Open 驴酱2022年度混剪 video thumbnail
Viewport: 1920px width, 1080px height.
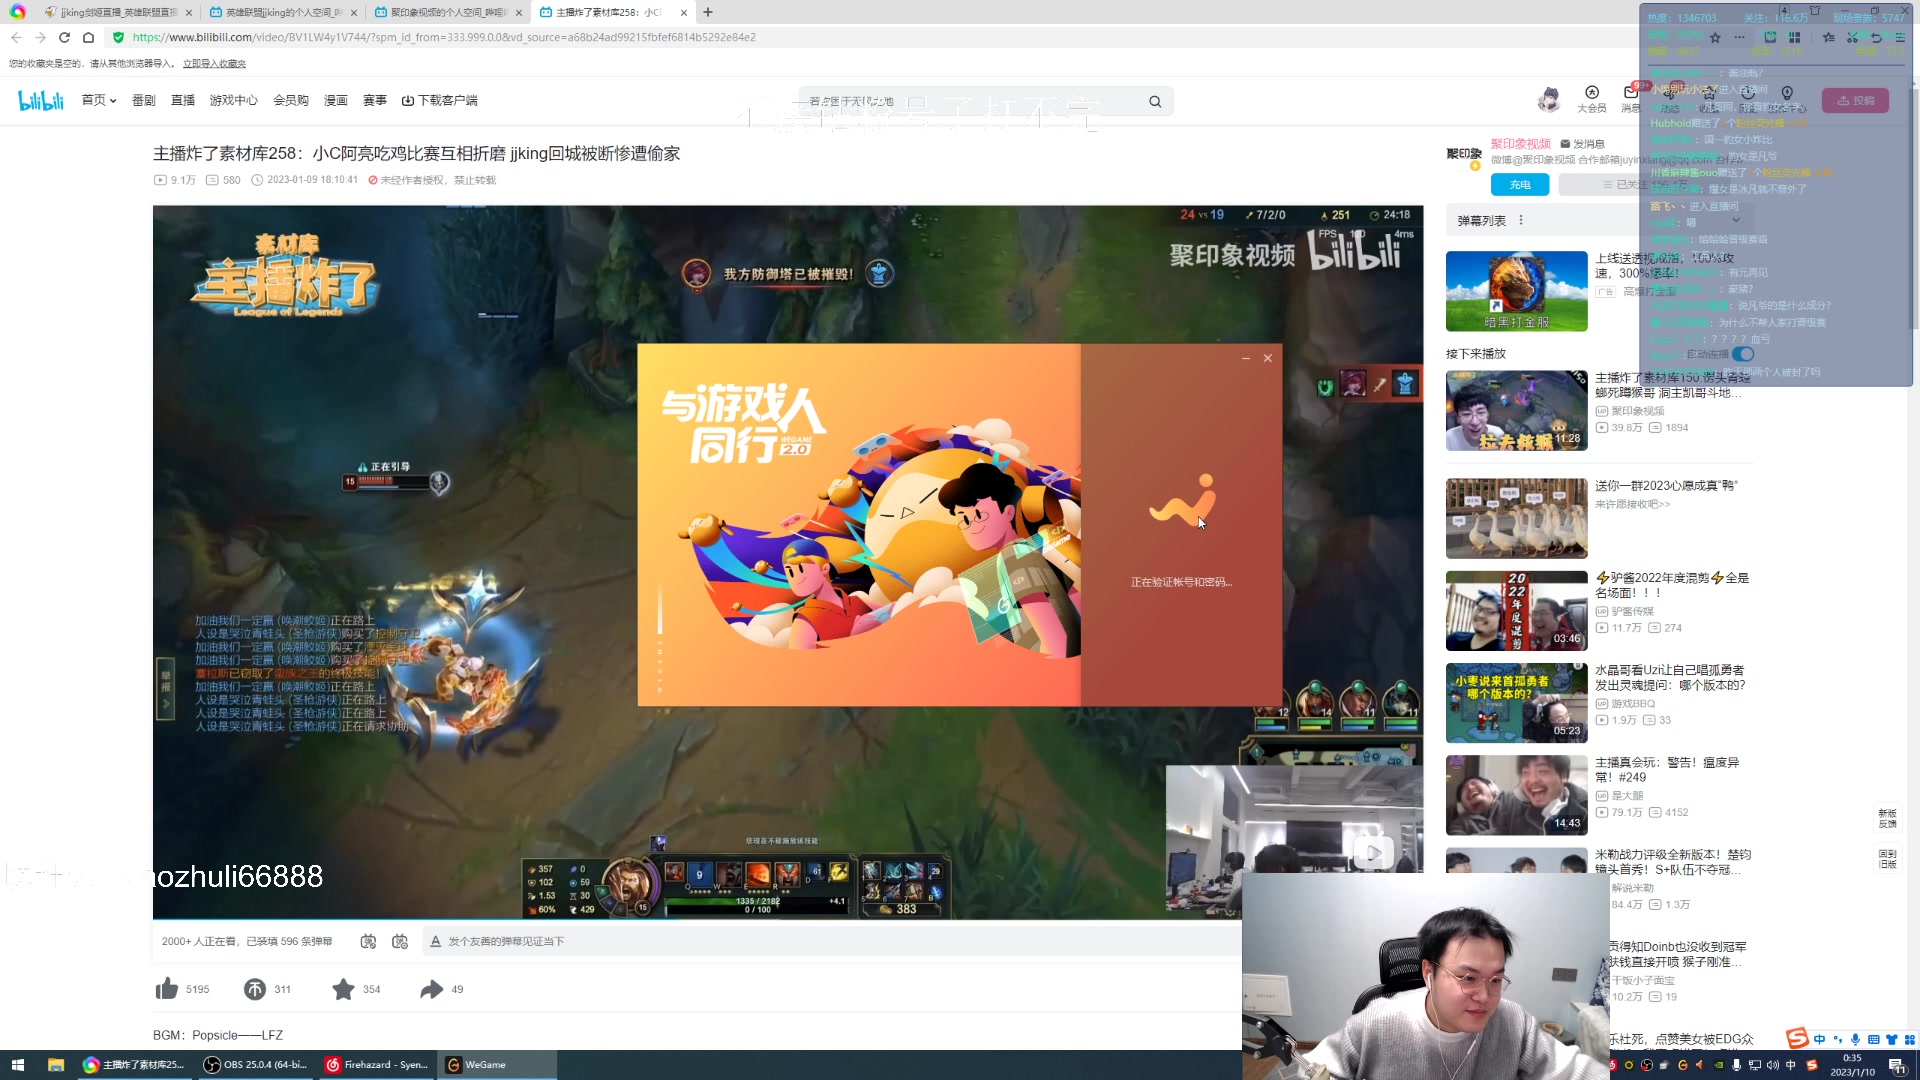[1516, 611]
